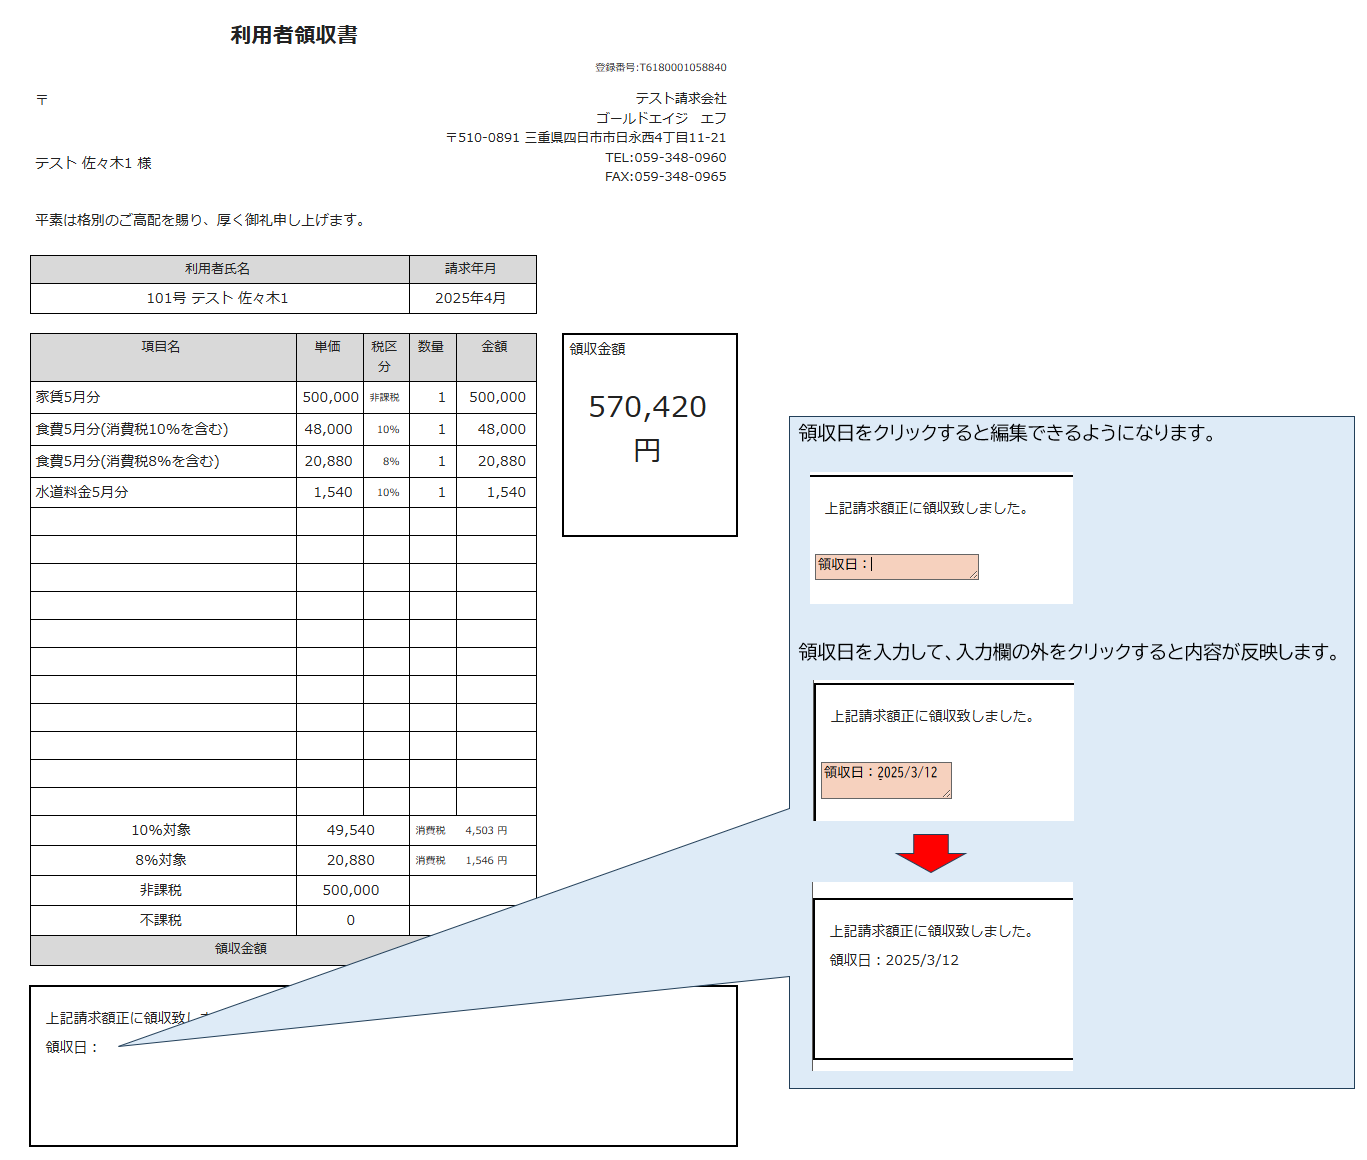Click the TEL:059-348-0960 phone number
Image resolution: width=1367 pixels, height=1160 pixels.
pos(665,157)
